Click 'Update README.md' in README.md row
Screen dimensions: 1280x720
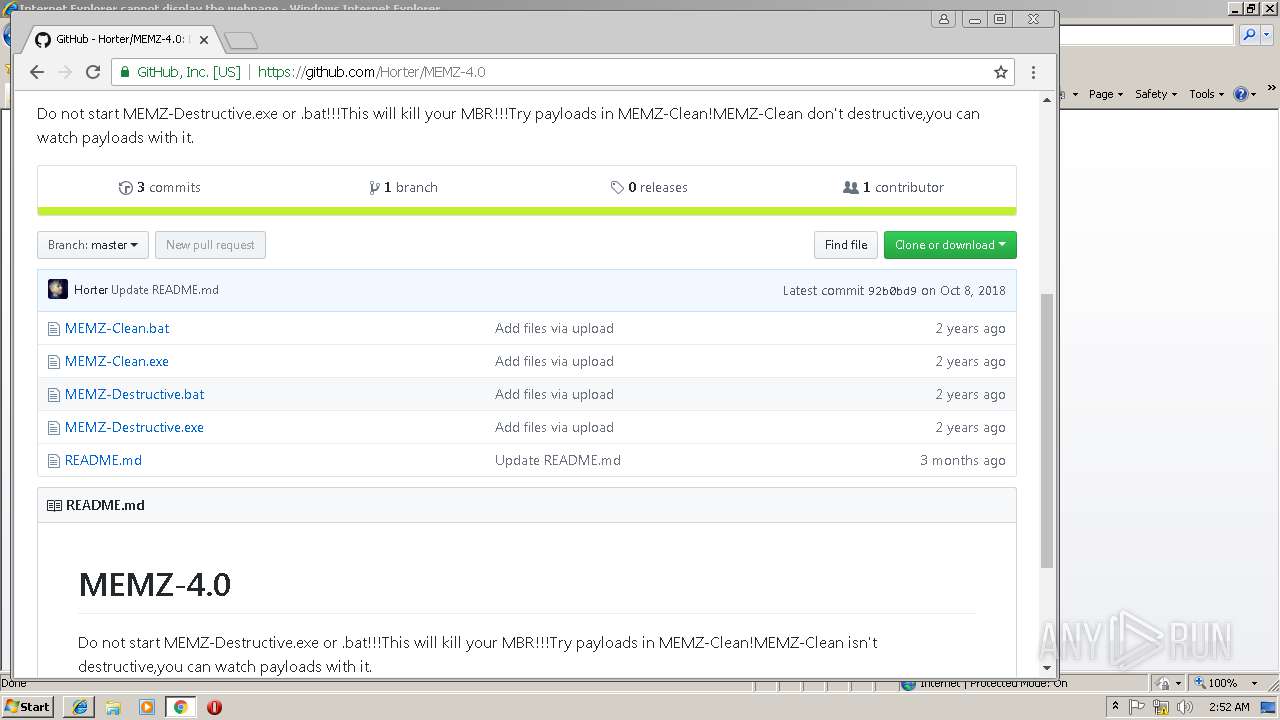(558, 460)
